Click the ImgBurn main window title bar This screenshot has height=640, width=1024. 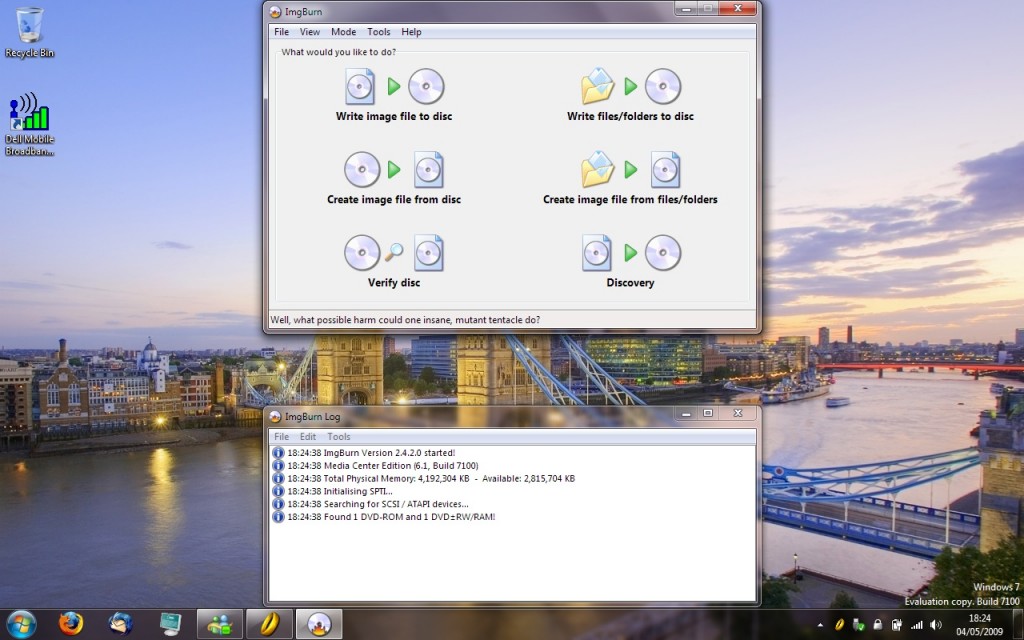[x=470, y=11]
